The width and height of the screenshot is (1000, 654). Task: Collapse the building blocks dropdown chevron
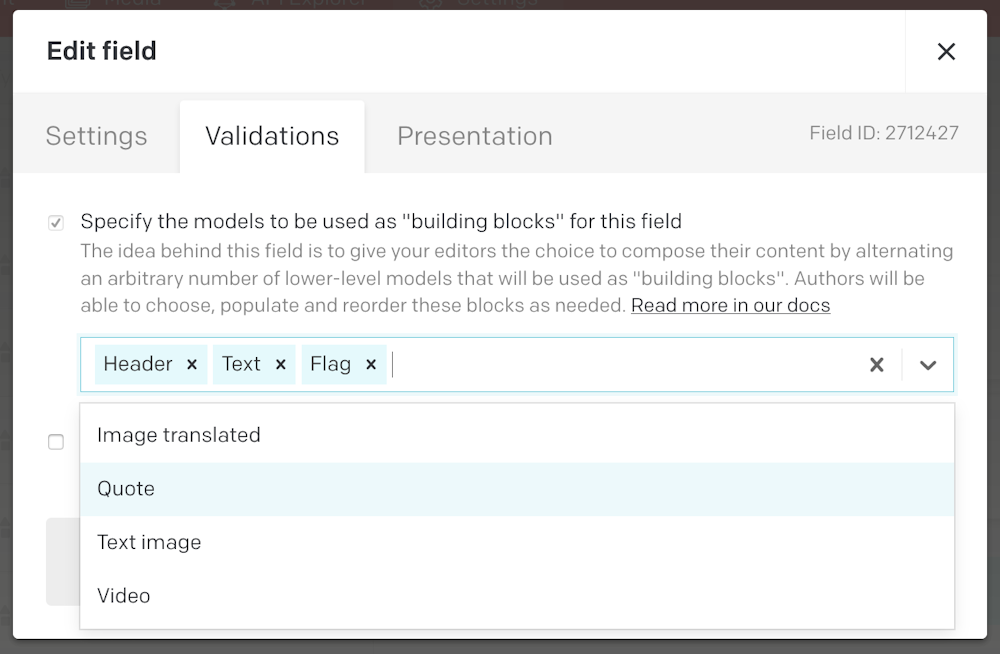coord(927,364)
